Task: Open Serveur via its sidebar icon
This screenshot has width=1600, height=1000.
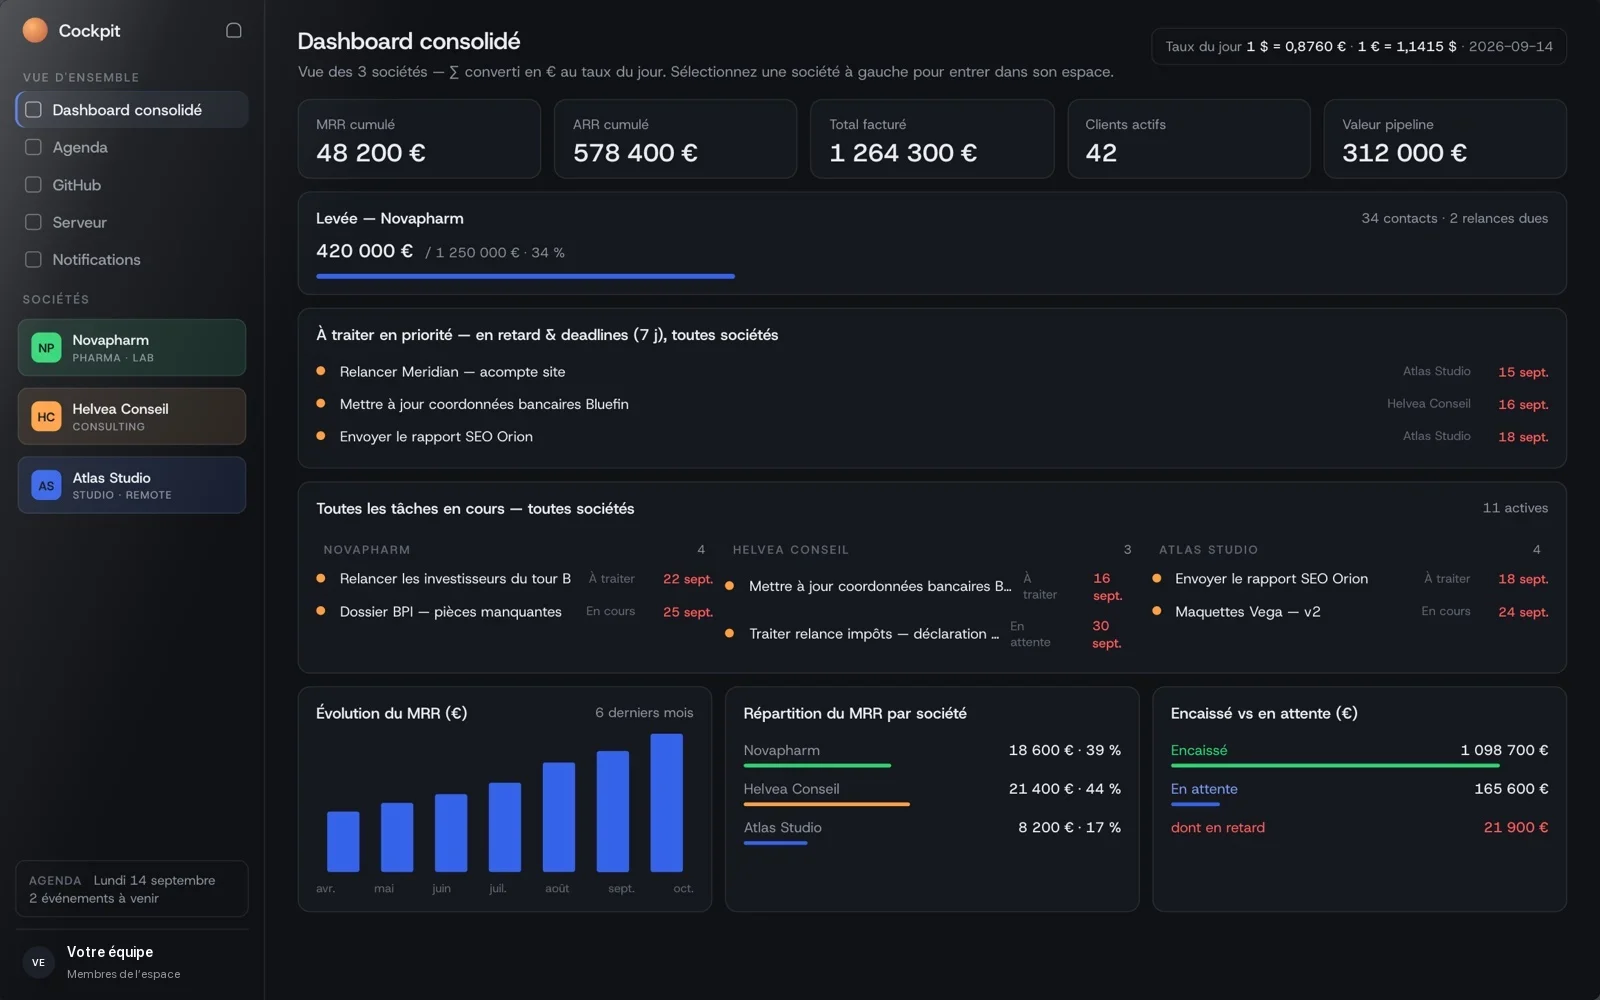Action: pyautogui.click(x=33, y=222)
